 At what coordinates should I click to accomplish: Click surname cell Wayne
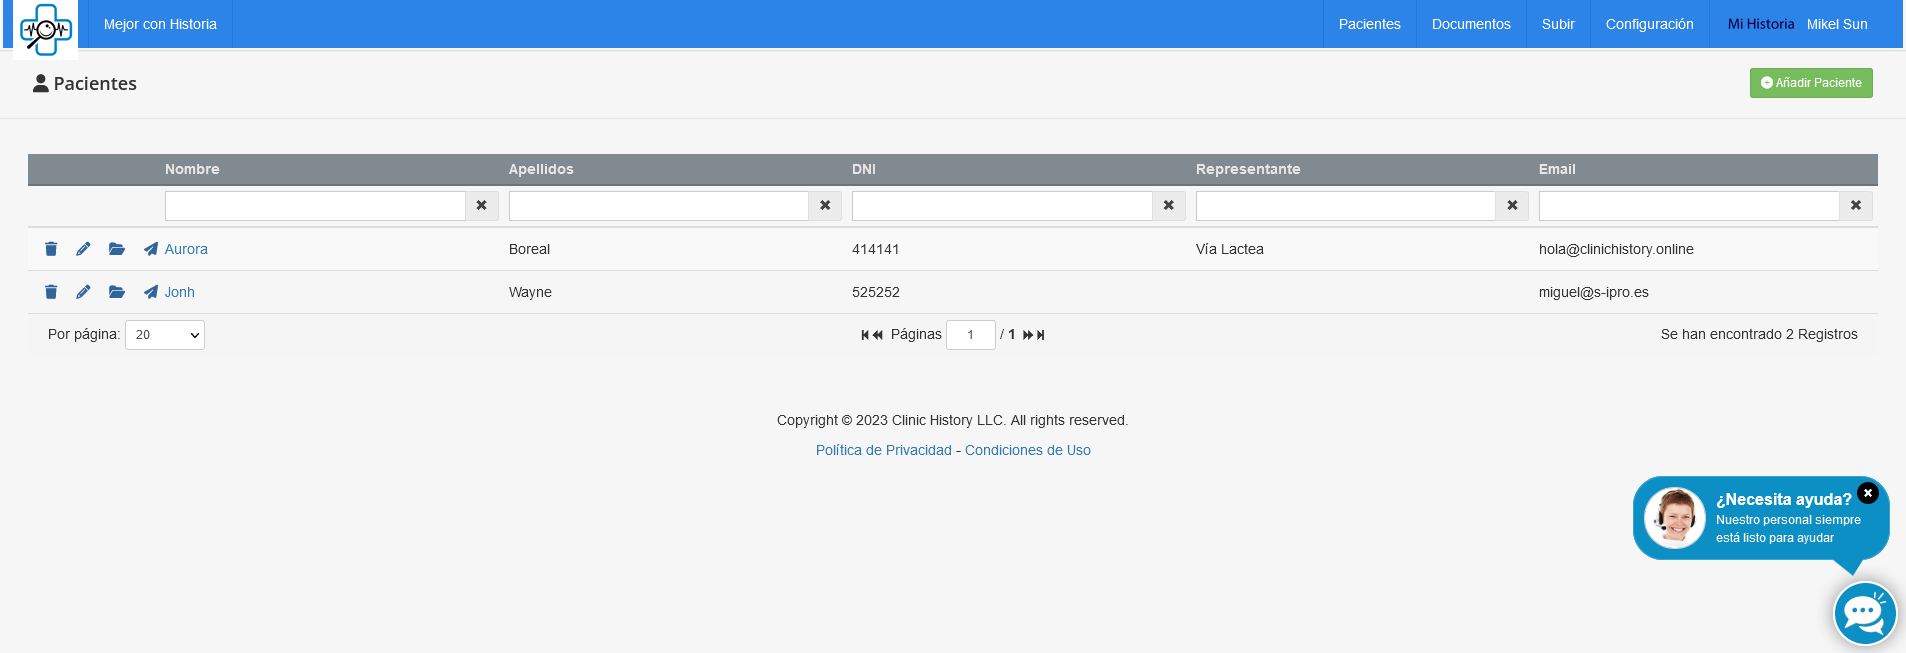click(x=530, y=292)
